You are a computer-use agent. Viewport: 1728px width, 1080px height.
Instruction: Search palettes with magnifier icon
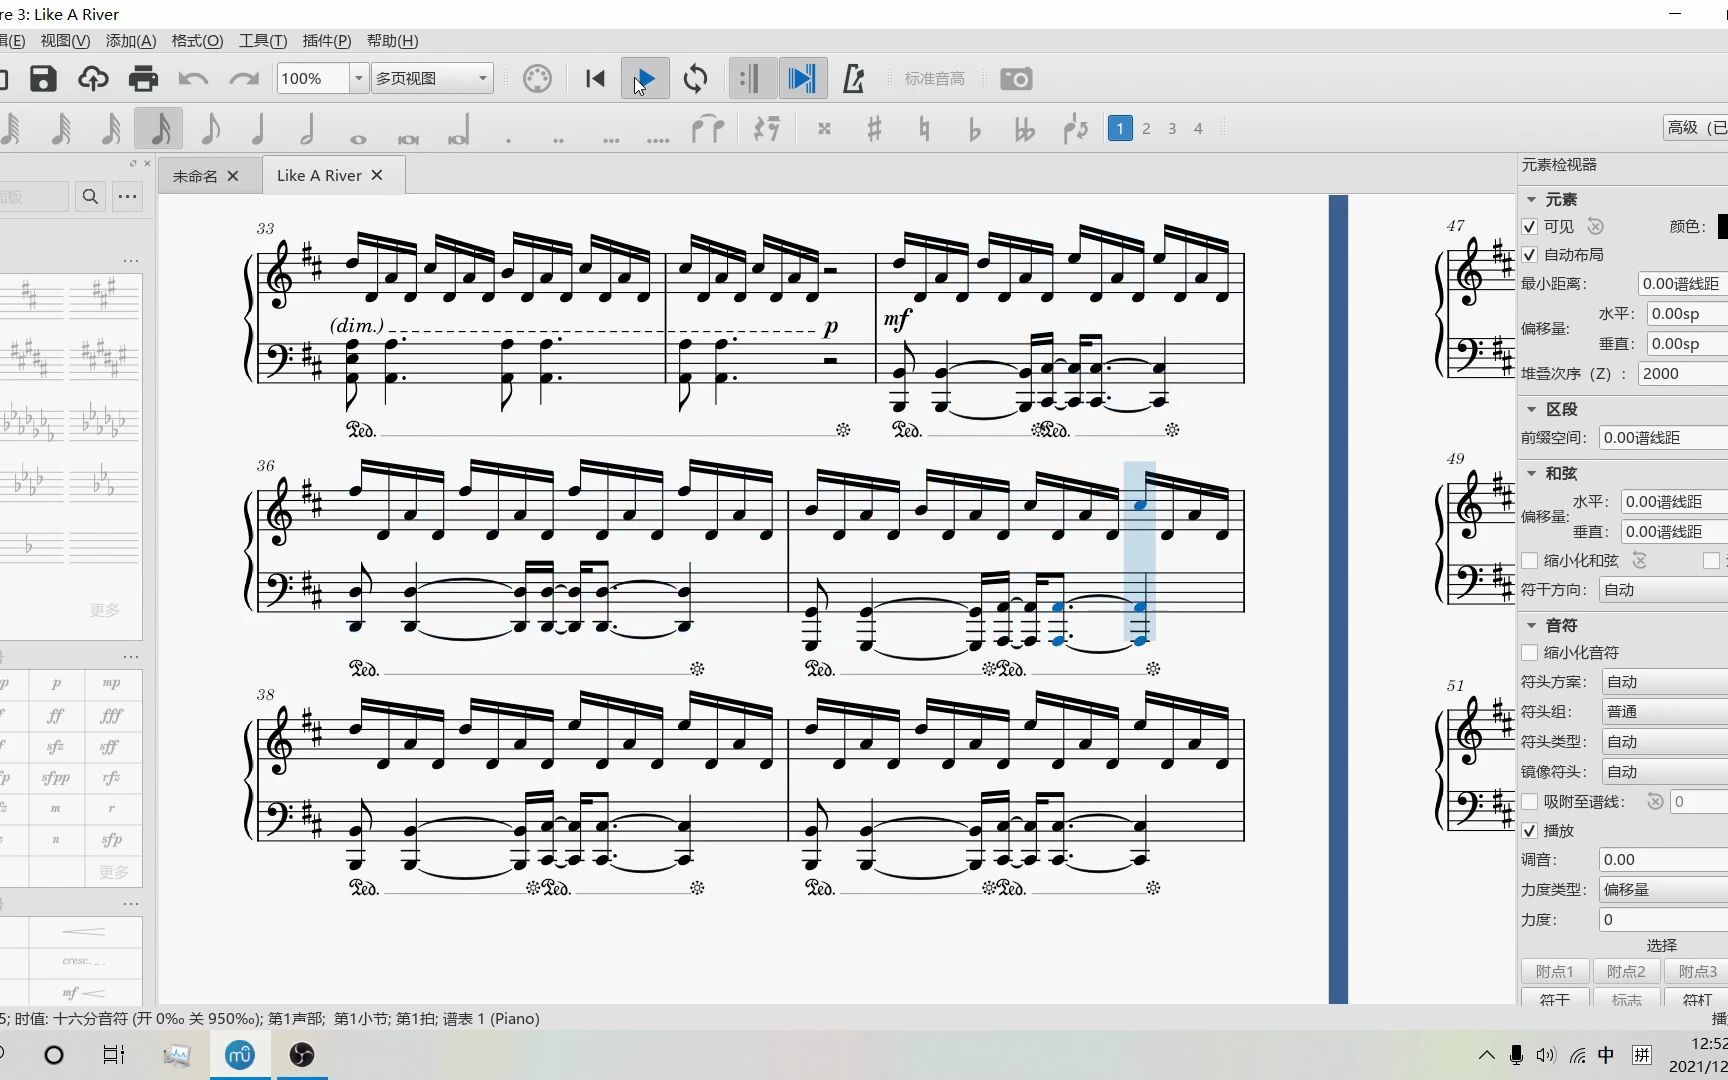90,196
